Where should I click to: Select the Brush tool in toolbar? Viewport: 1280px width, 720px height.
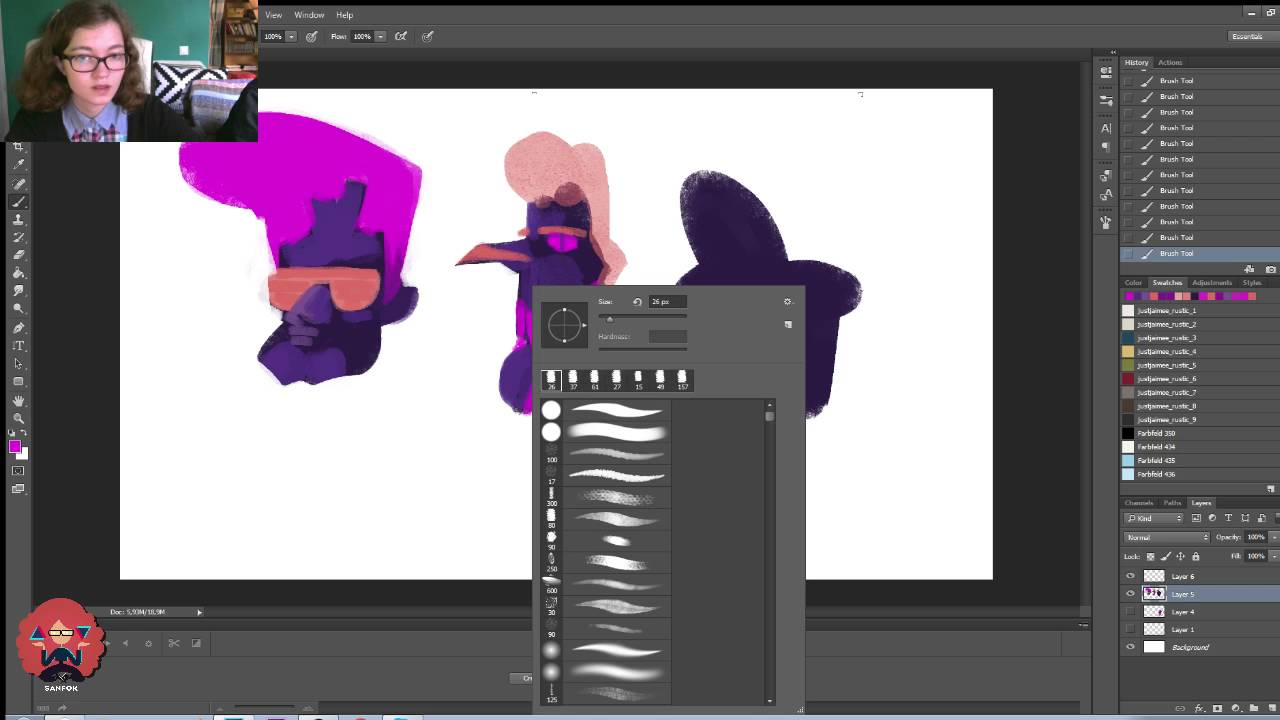[18, 201]
